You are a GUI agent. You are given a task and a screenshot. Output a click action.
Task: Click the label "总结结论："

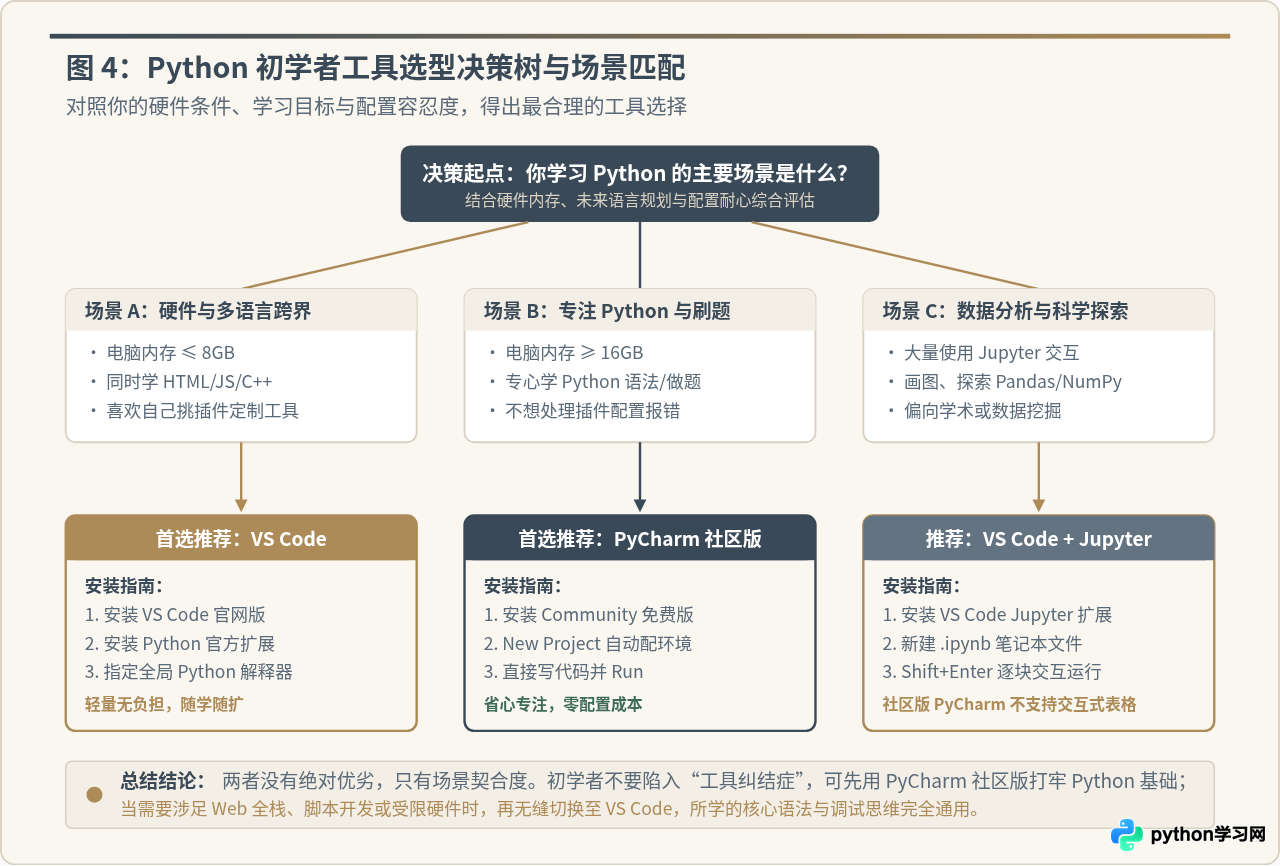(x=164, y=781)
